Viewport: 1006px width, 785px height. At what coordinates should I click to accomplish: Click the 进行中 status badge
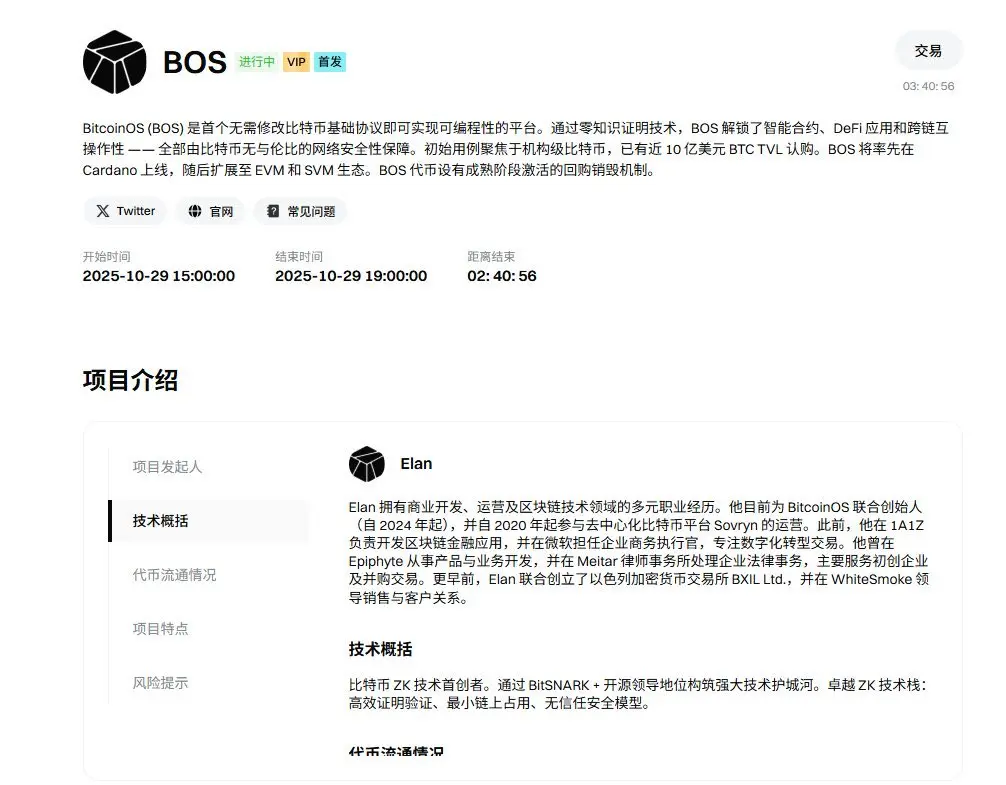pyautogui.click(x=257, y=62)
